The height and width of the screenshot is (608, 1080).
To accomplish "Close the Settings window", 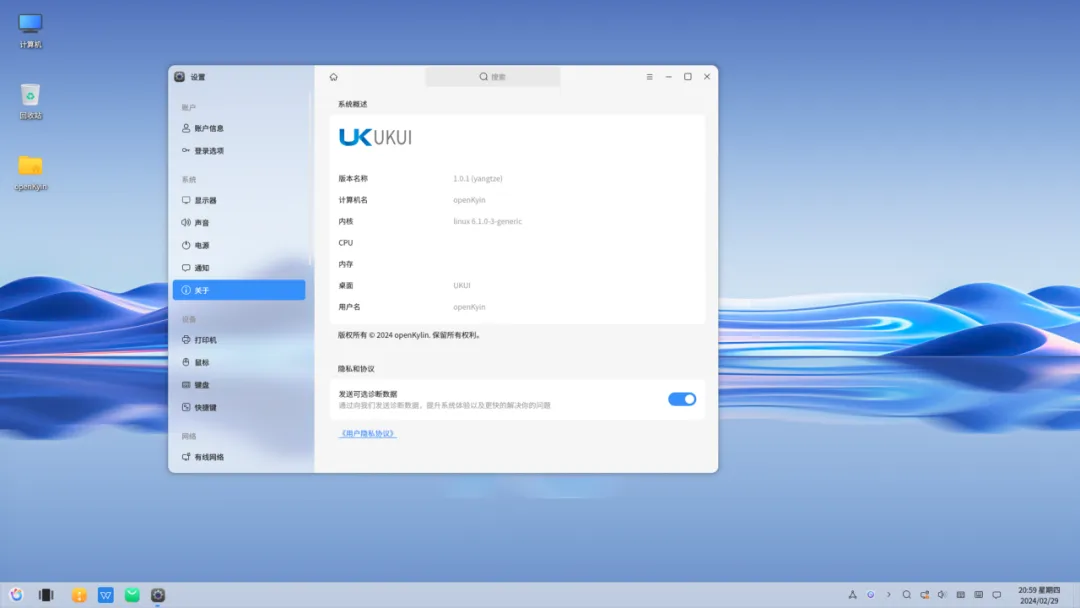I will coord(707,77).
